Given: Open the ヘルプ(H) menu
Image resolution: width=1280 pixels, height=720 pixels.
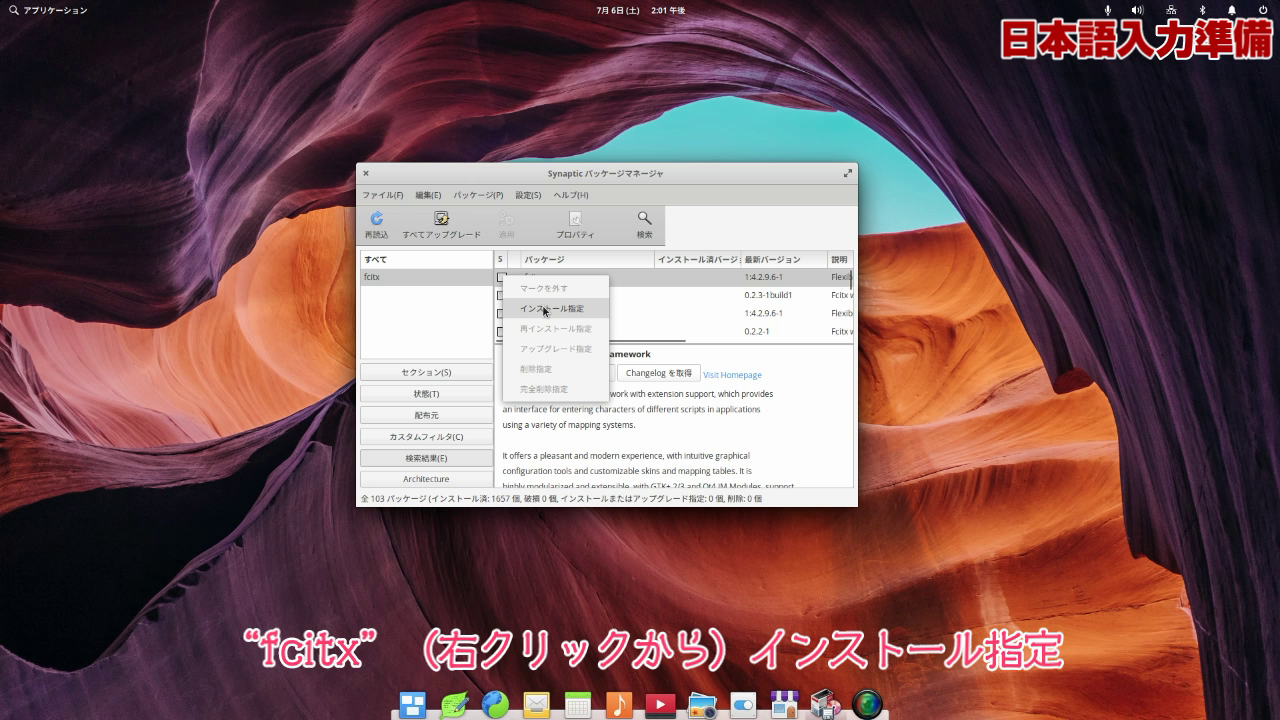Looking at the screenshot, I should (571, 195).
